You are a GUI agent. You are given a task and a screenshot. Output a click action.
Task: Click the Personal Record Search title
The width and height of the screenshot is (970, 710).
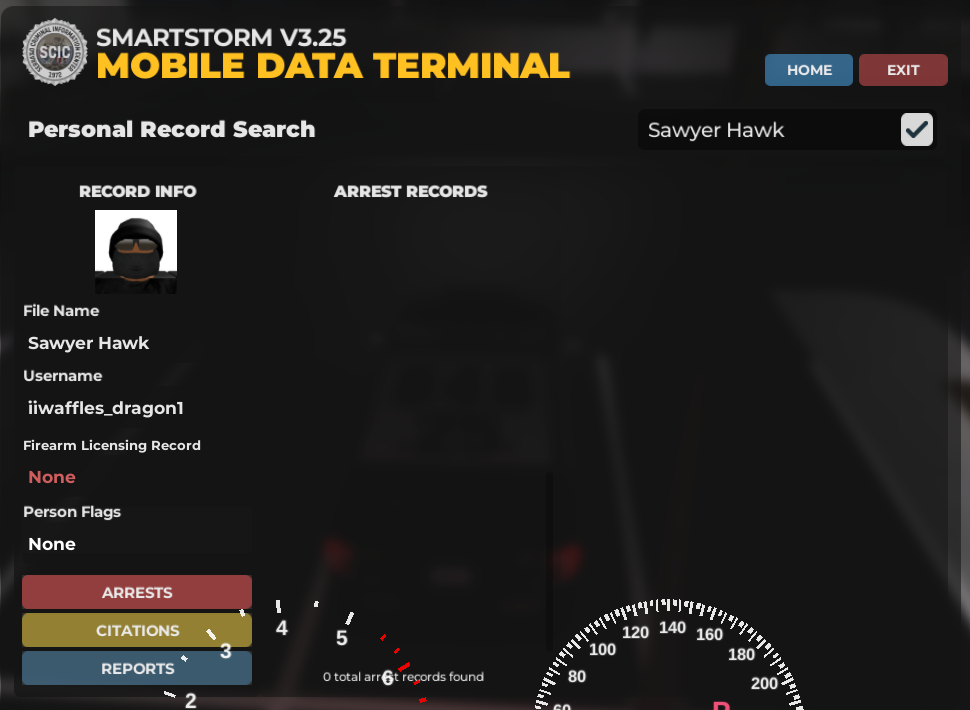coord(171,129)
